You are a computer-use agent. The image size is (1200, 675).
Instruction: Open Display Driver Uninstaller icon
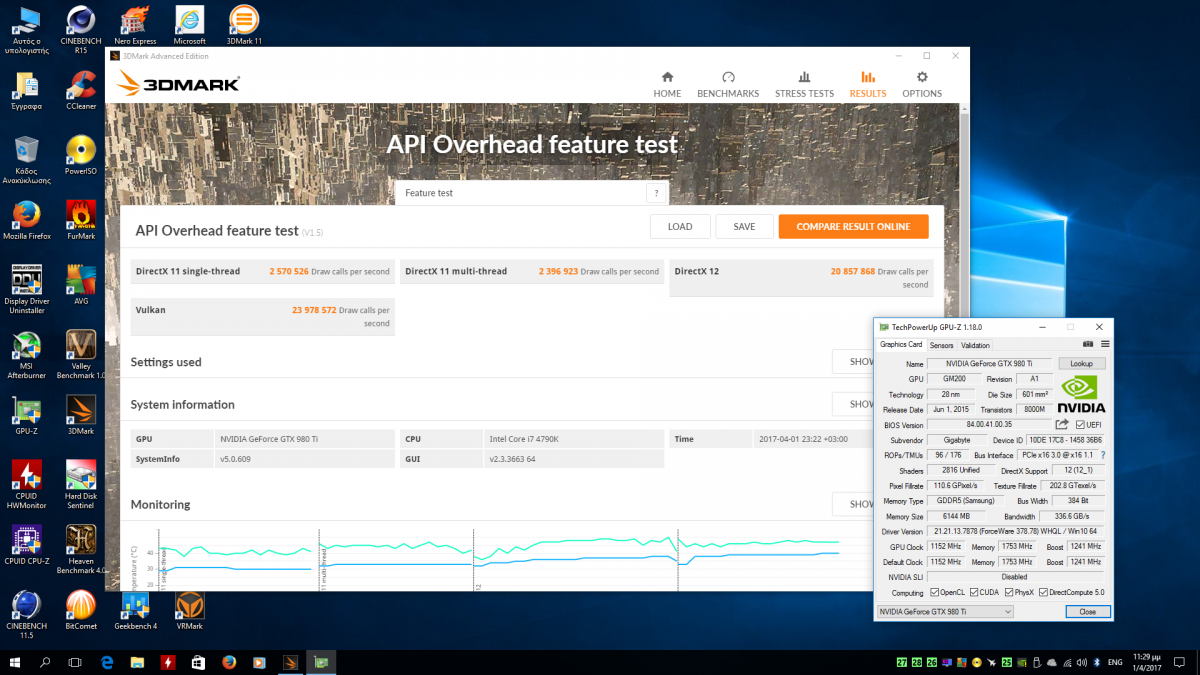click(x=26, y=290)
